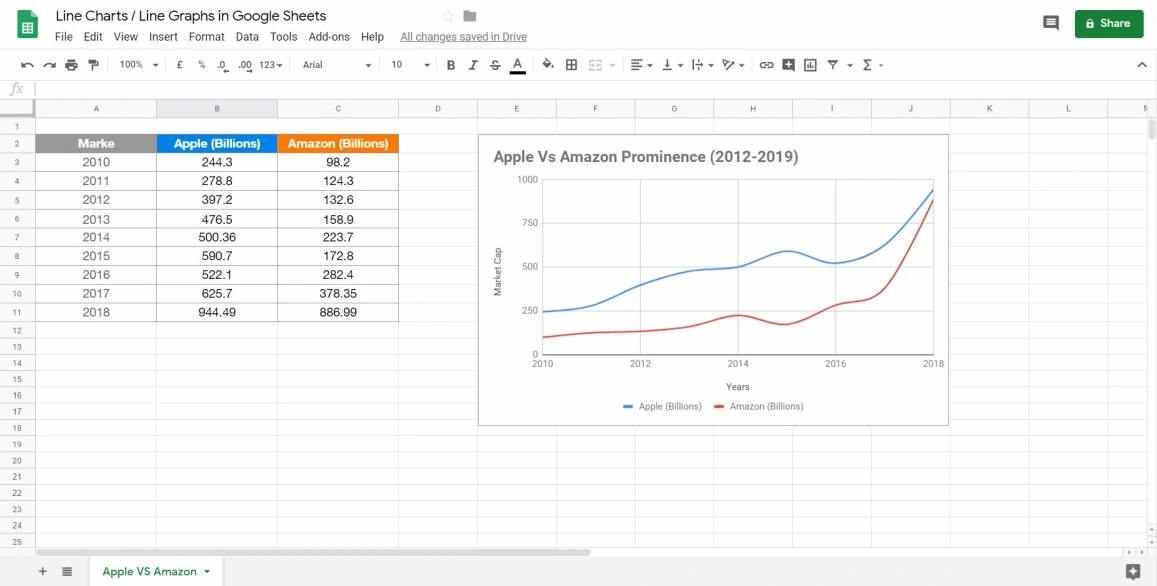Open the text color picker

[x=517, y=65]
